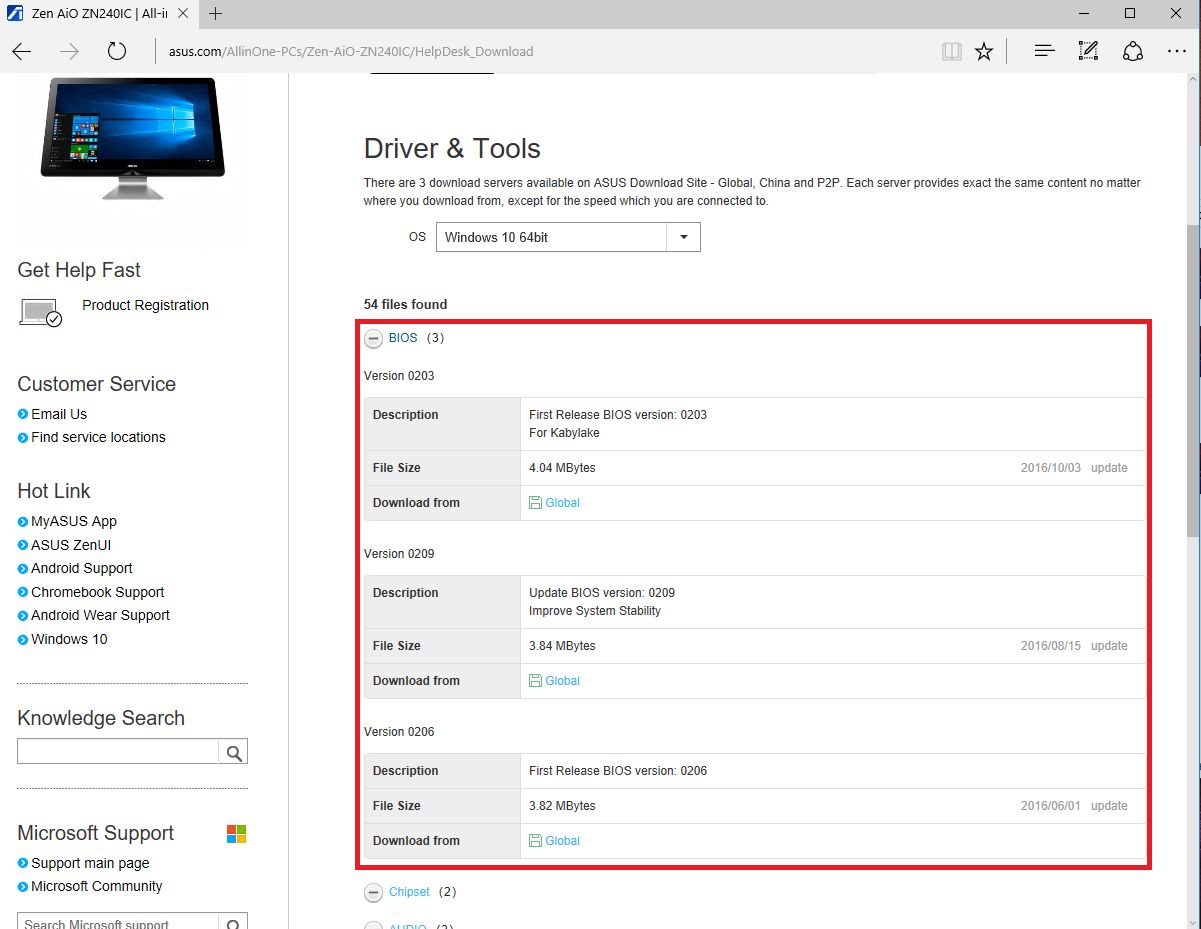
Task: Click the '2016/08/15' update date
Action: coord(1051,646)
